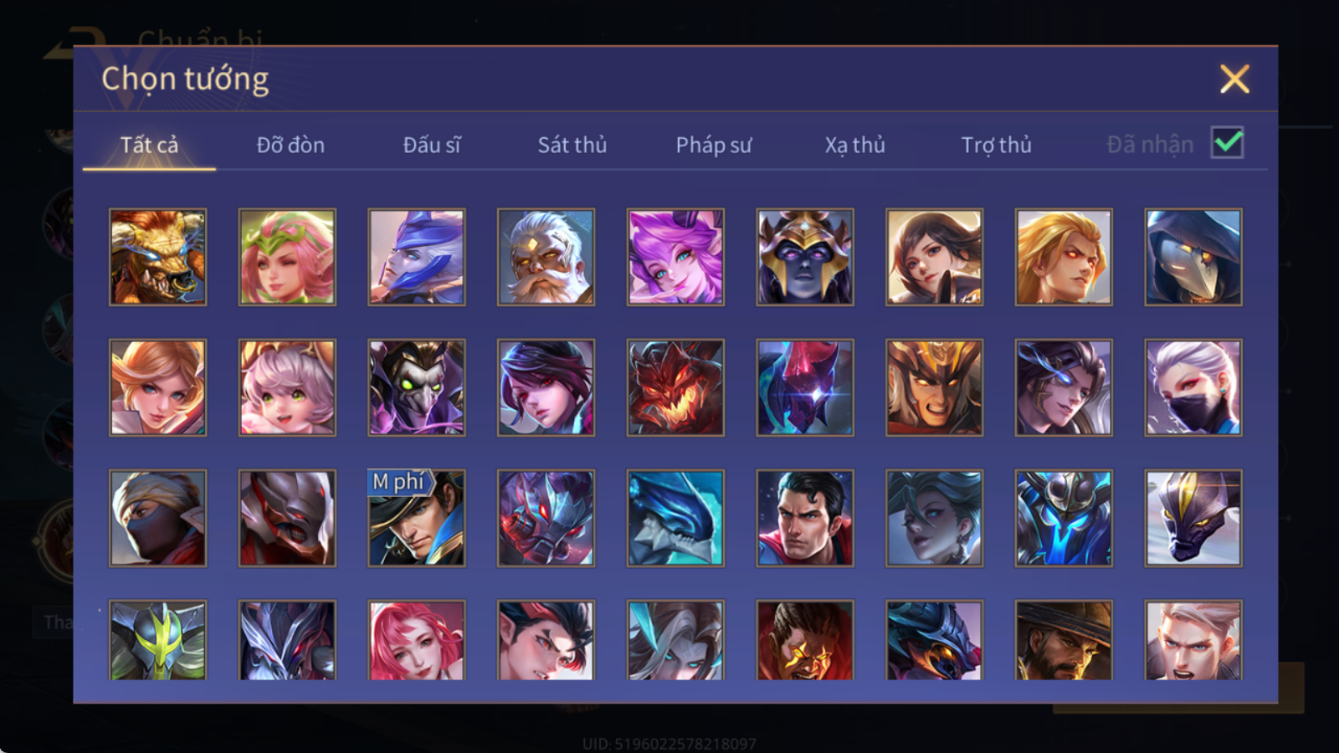The width and height of the screenshot is (1339, 753).
Task: Switch to Xạ thủ category
Action: tap(855, 145)
